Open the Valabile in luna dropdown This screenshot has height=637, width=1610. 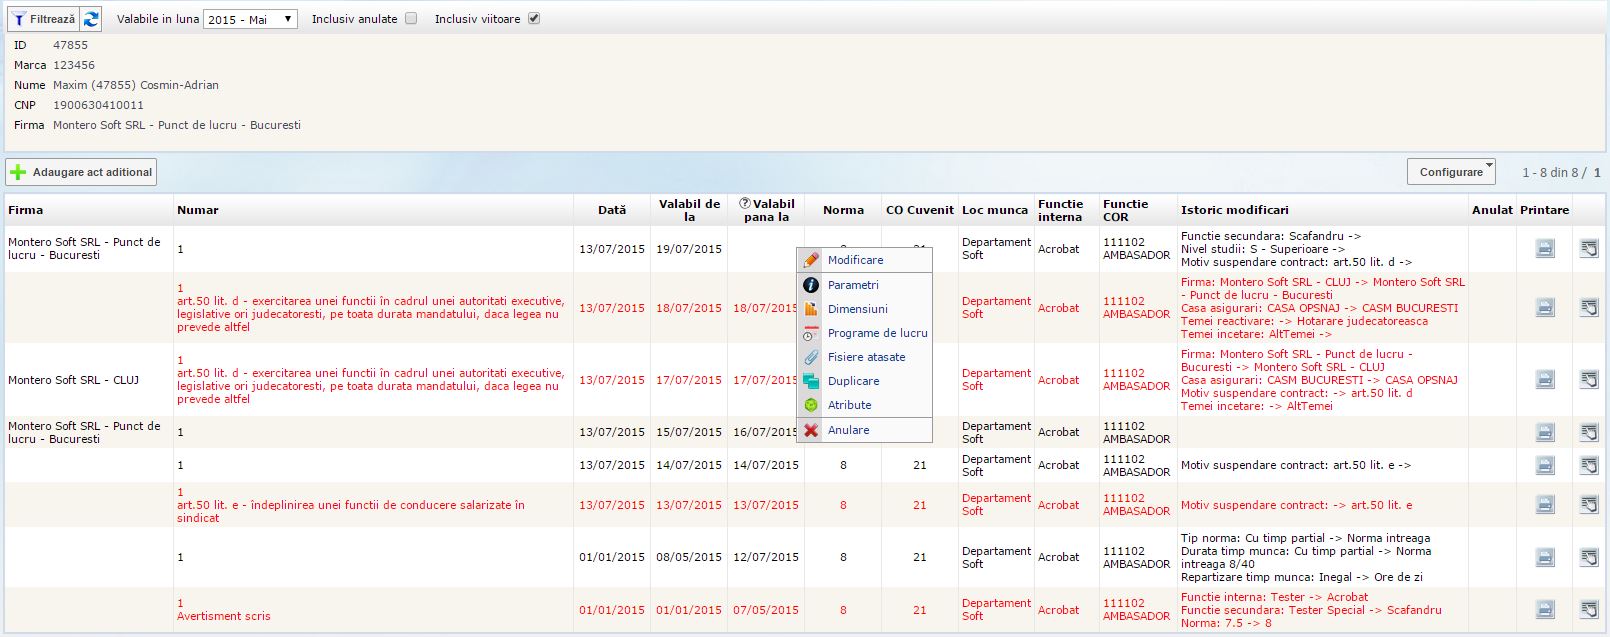[x=250, y=19]
